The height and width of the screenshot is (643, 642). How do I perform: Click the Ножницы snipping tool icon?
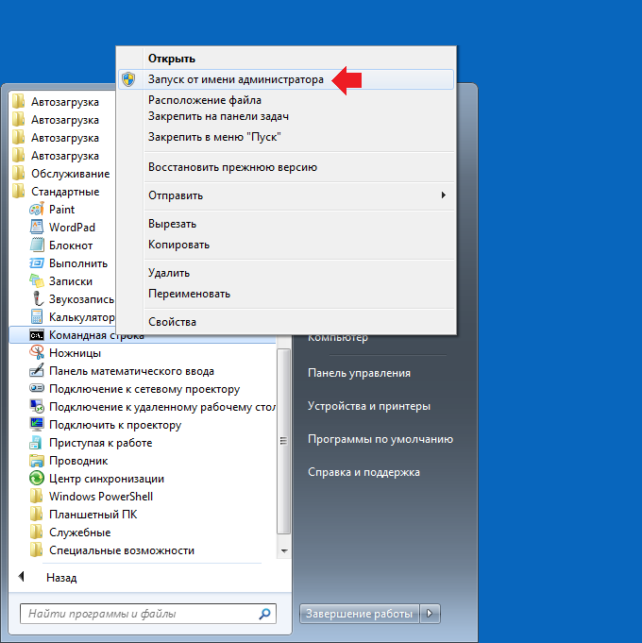36,353
